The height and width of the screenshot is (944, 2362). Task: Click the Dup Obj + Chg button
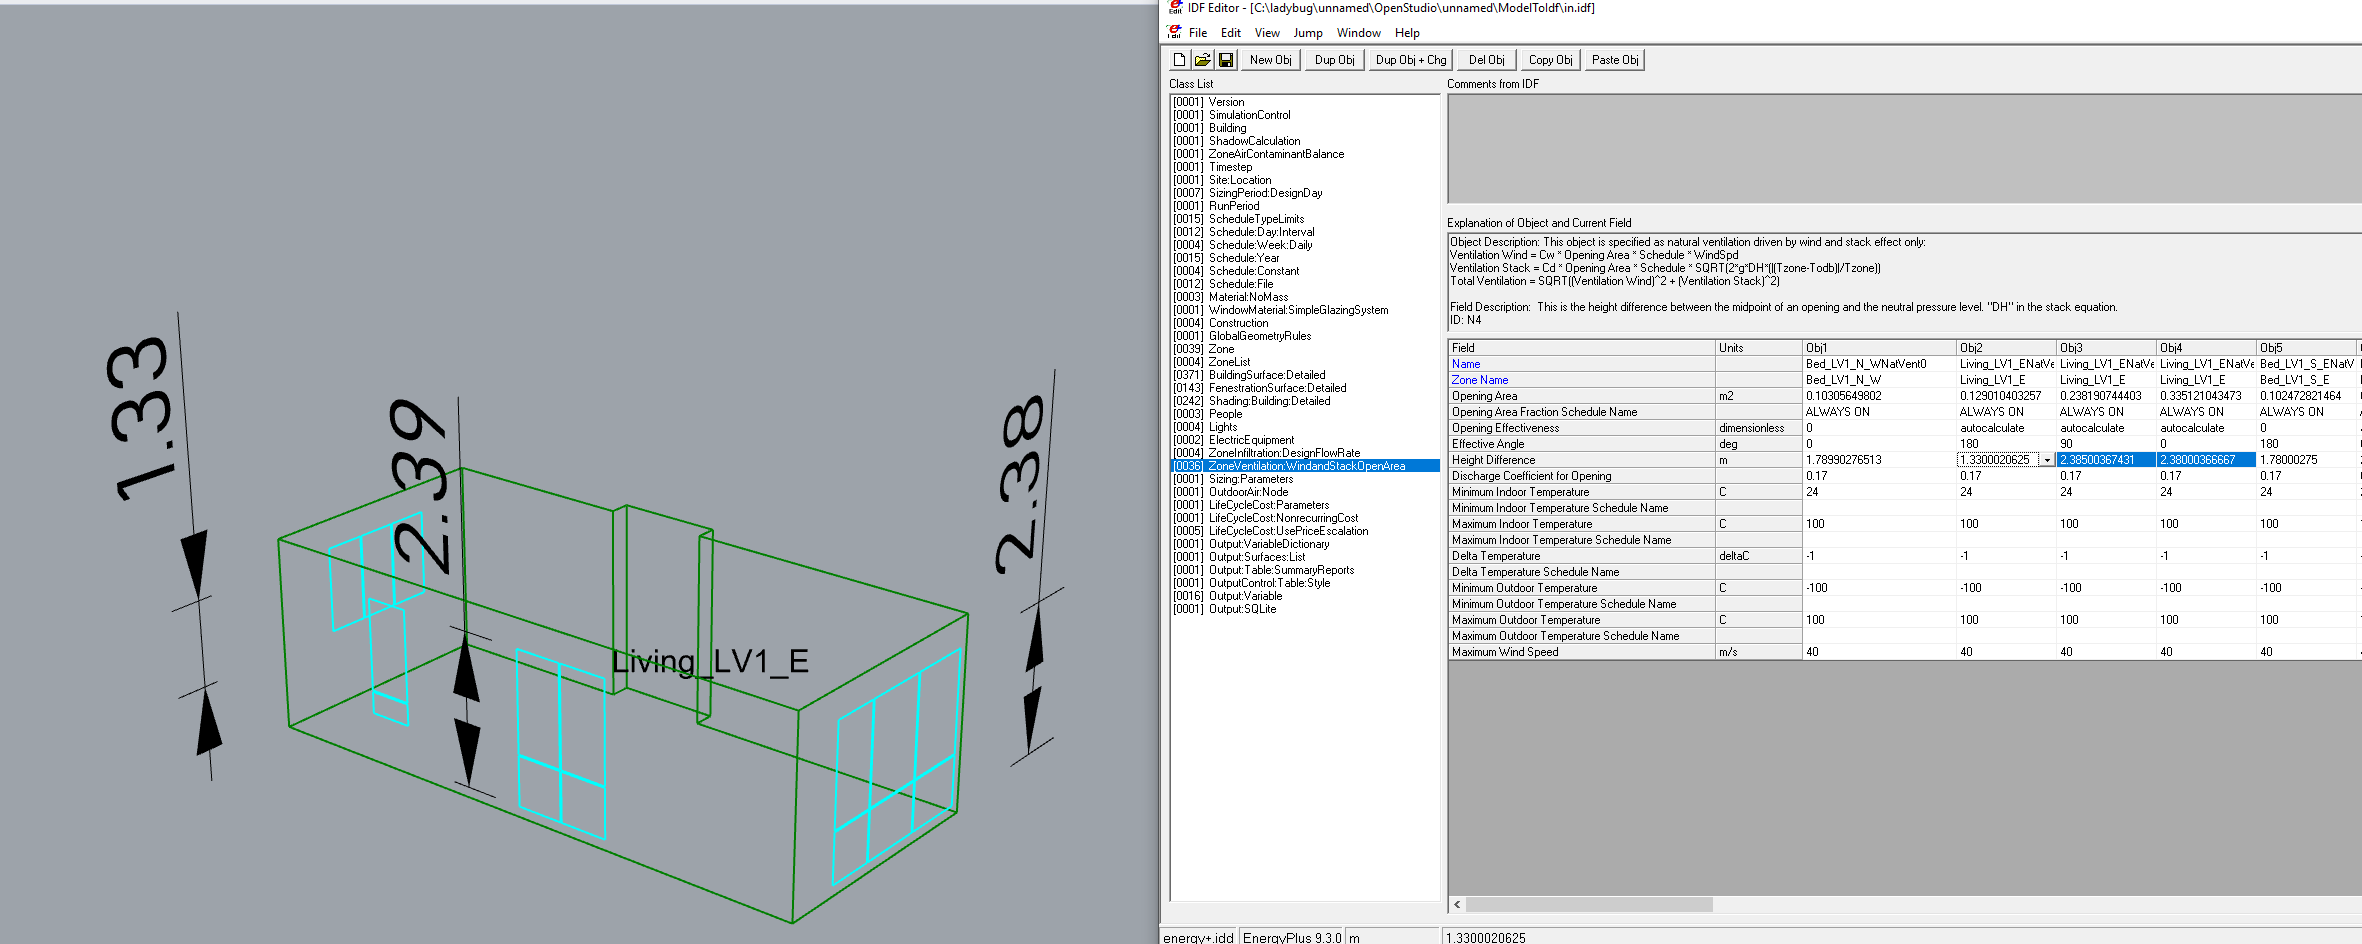[1410, 60]
